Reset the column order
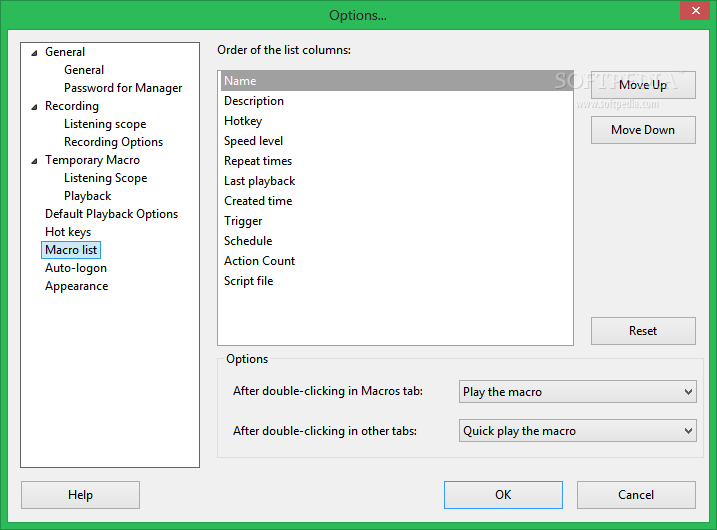This screenshot has height=530, width=717. coord(643,331)
